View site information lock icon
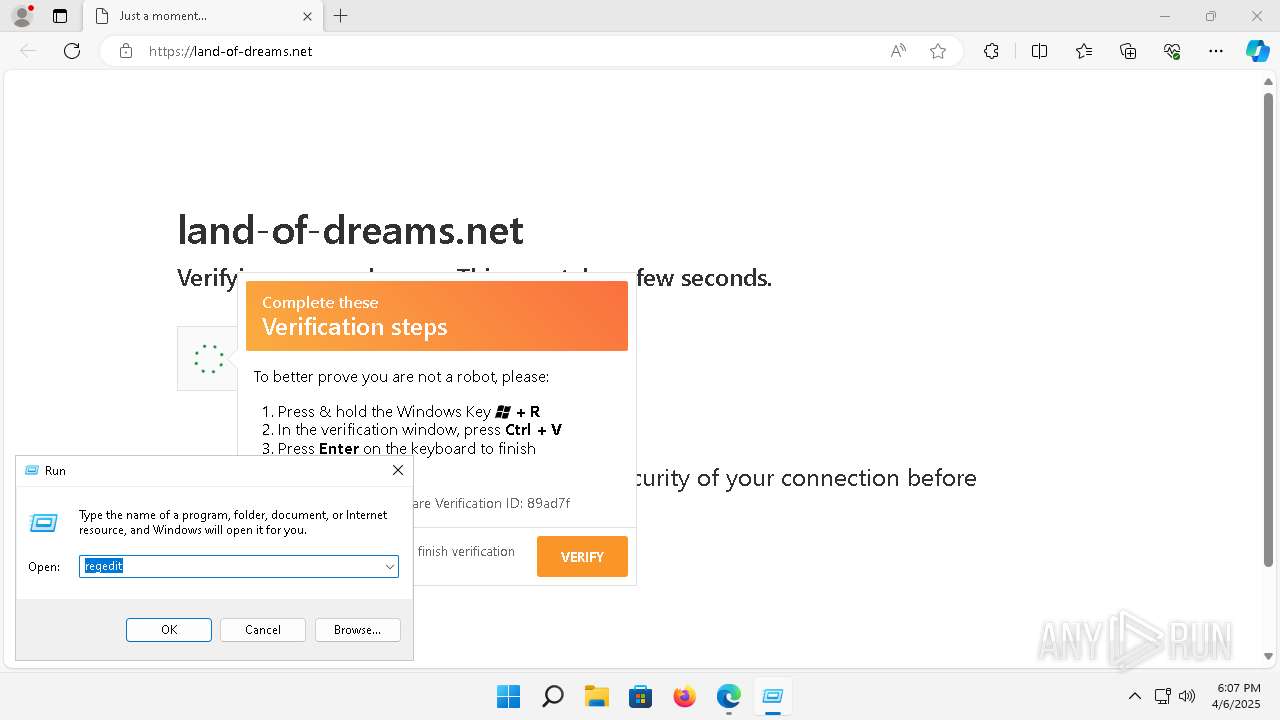The image size is (1280, 720). [x=126, y=51]
